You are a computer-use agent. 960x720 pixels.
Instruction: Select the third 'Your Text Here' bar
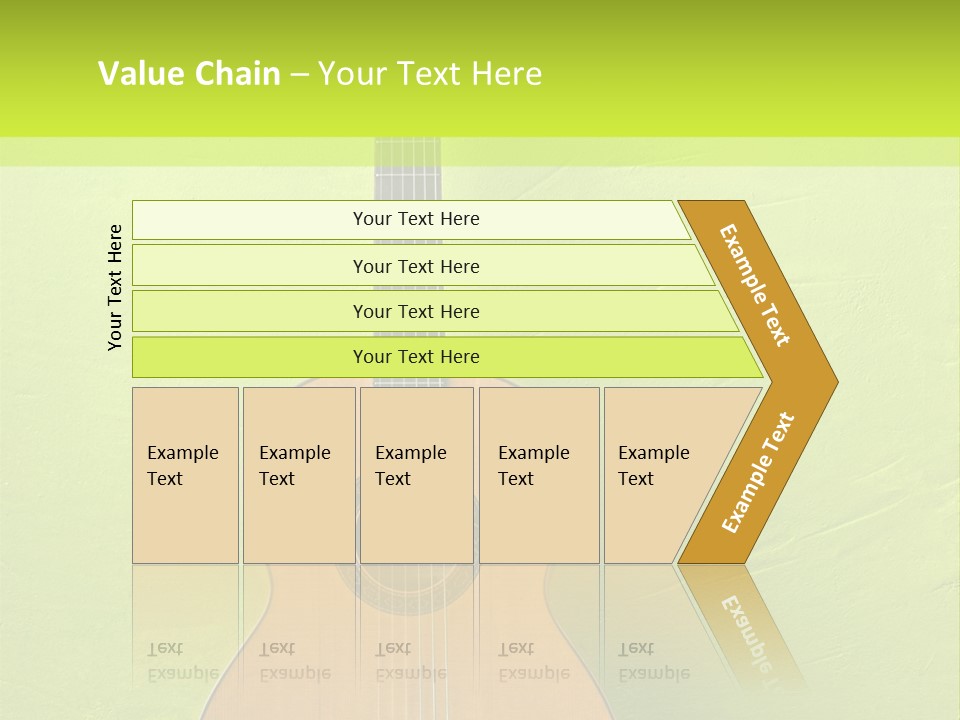point(435,311)
